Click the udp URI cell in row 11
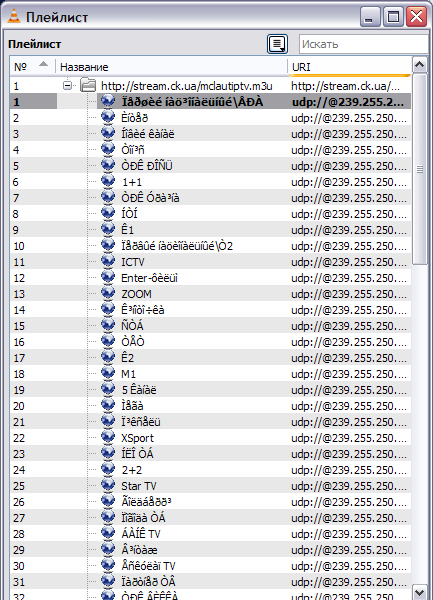 [349, 262]
